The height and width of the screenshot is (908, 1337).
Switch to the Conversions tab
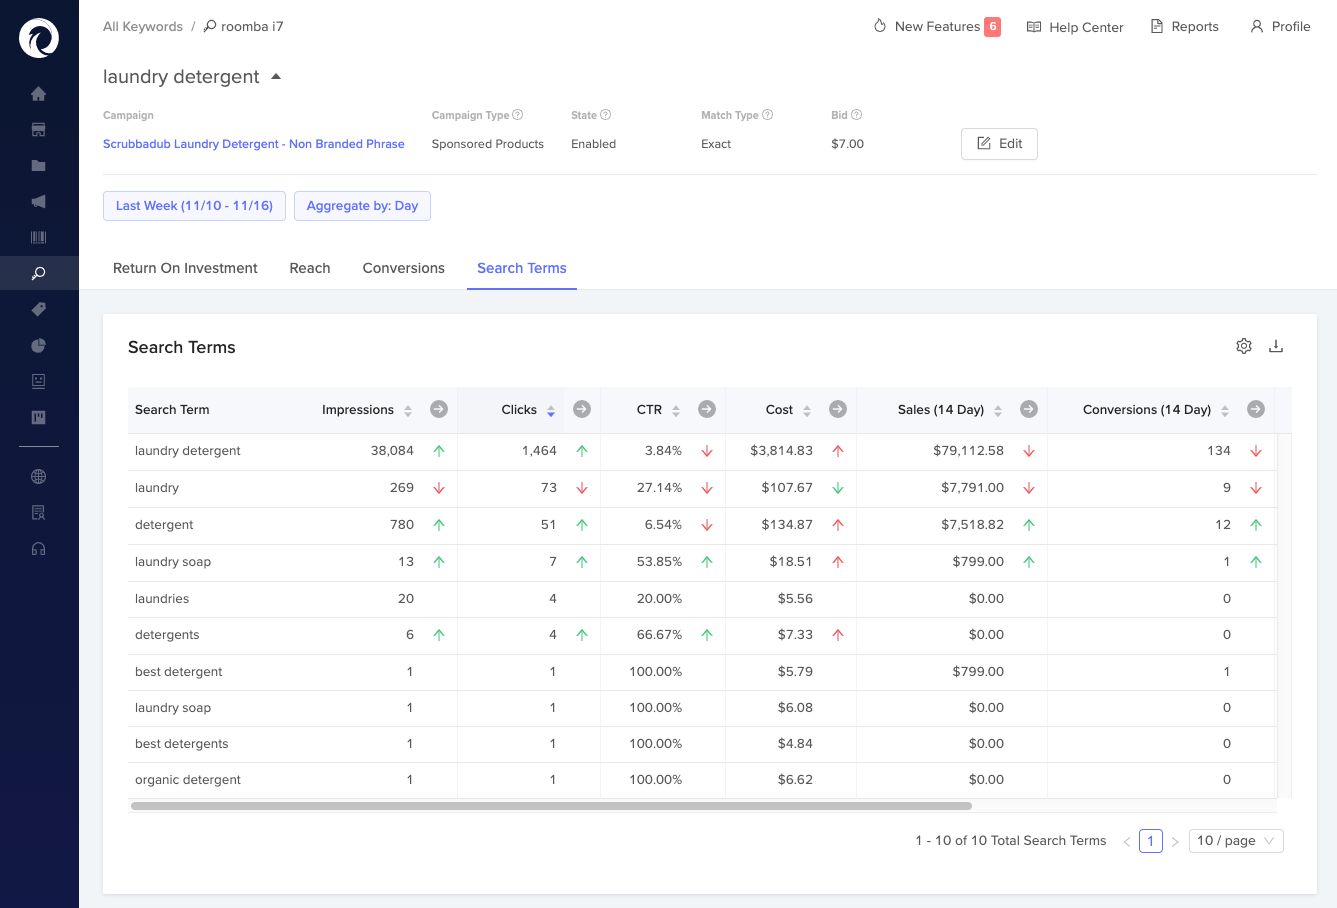coord(403,268)
